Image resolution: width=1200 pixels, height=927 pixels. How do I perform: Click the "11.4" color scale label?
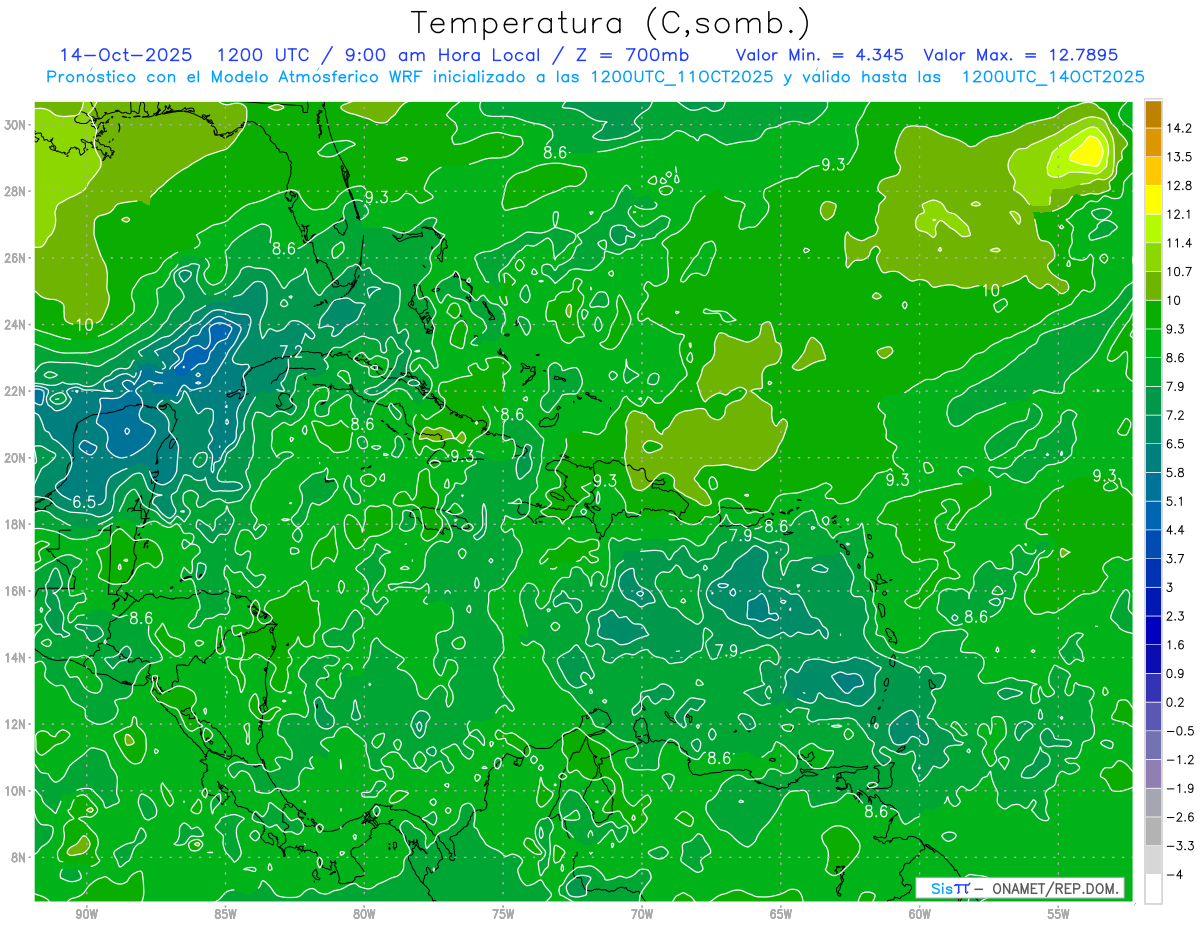1181,243
